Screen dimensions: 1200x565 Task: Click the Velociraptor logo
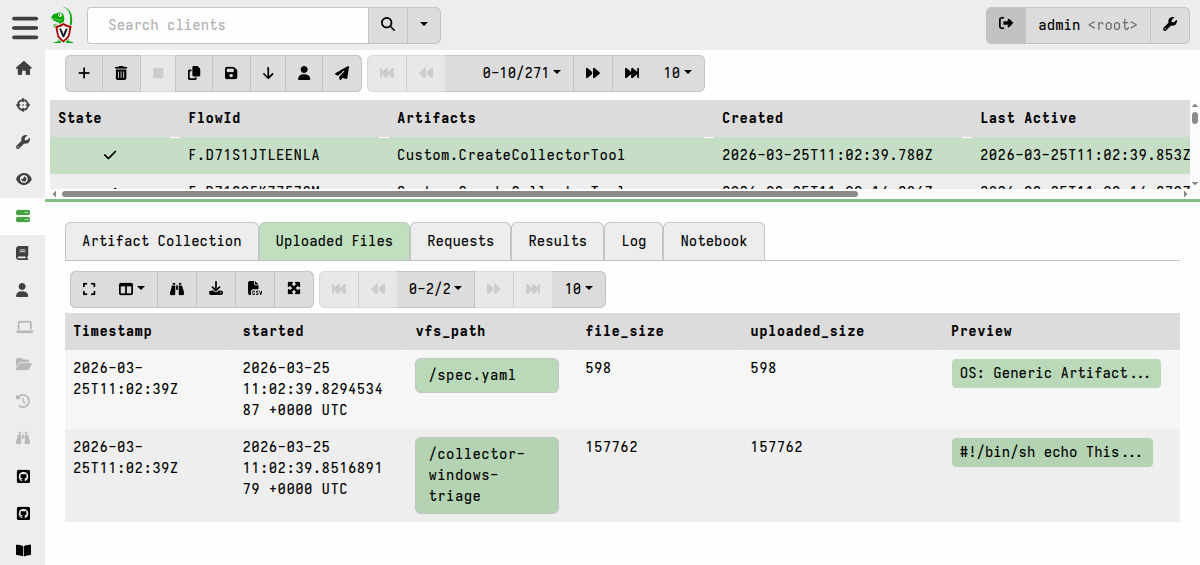[x=63, y=25]
